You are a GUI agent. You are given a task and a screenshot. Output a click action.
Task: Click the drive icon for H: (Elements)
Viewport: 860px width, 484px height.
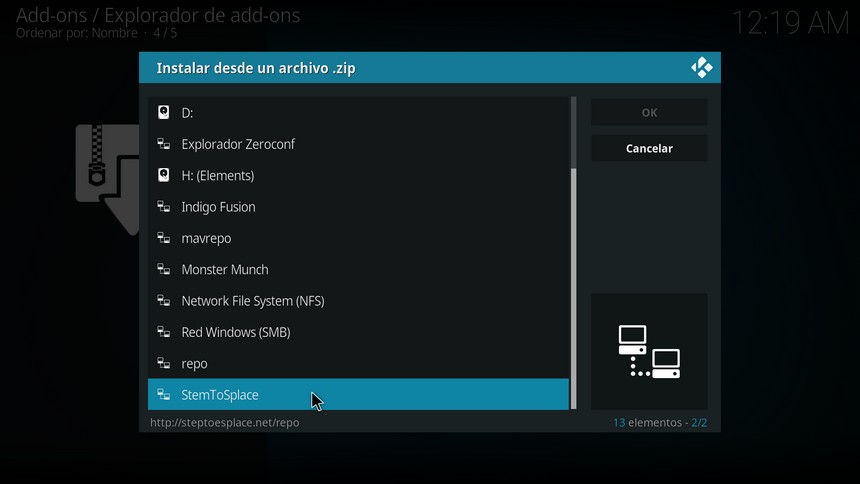click(163, 175)
